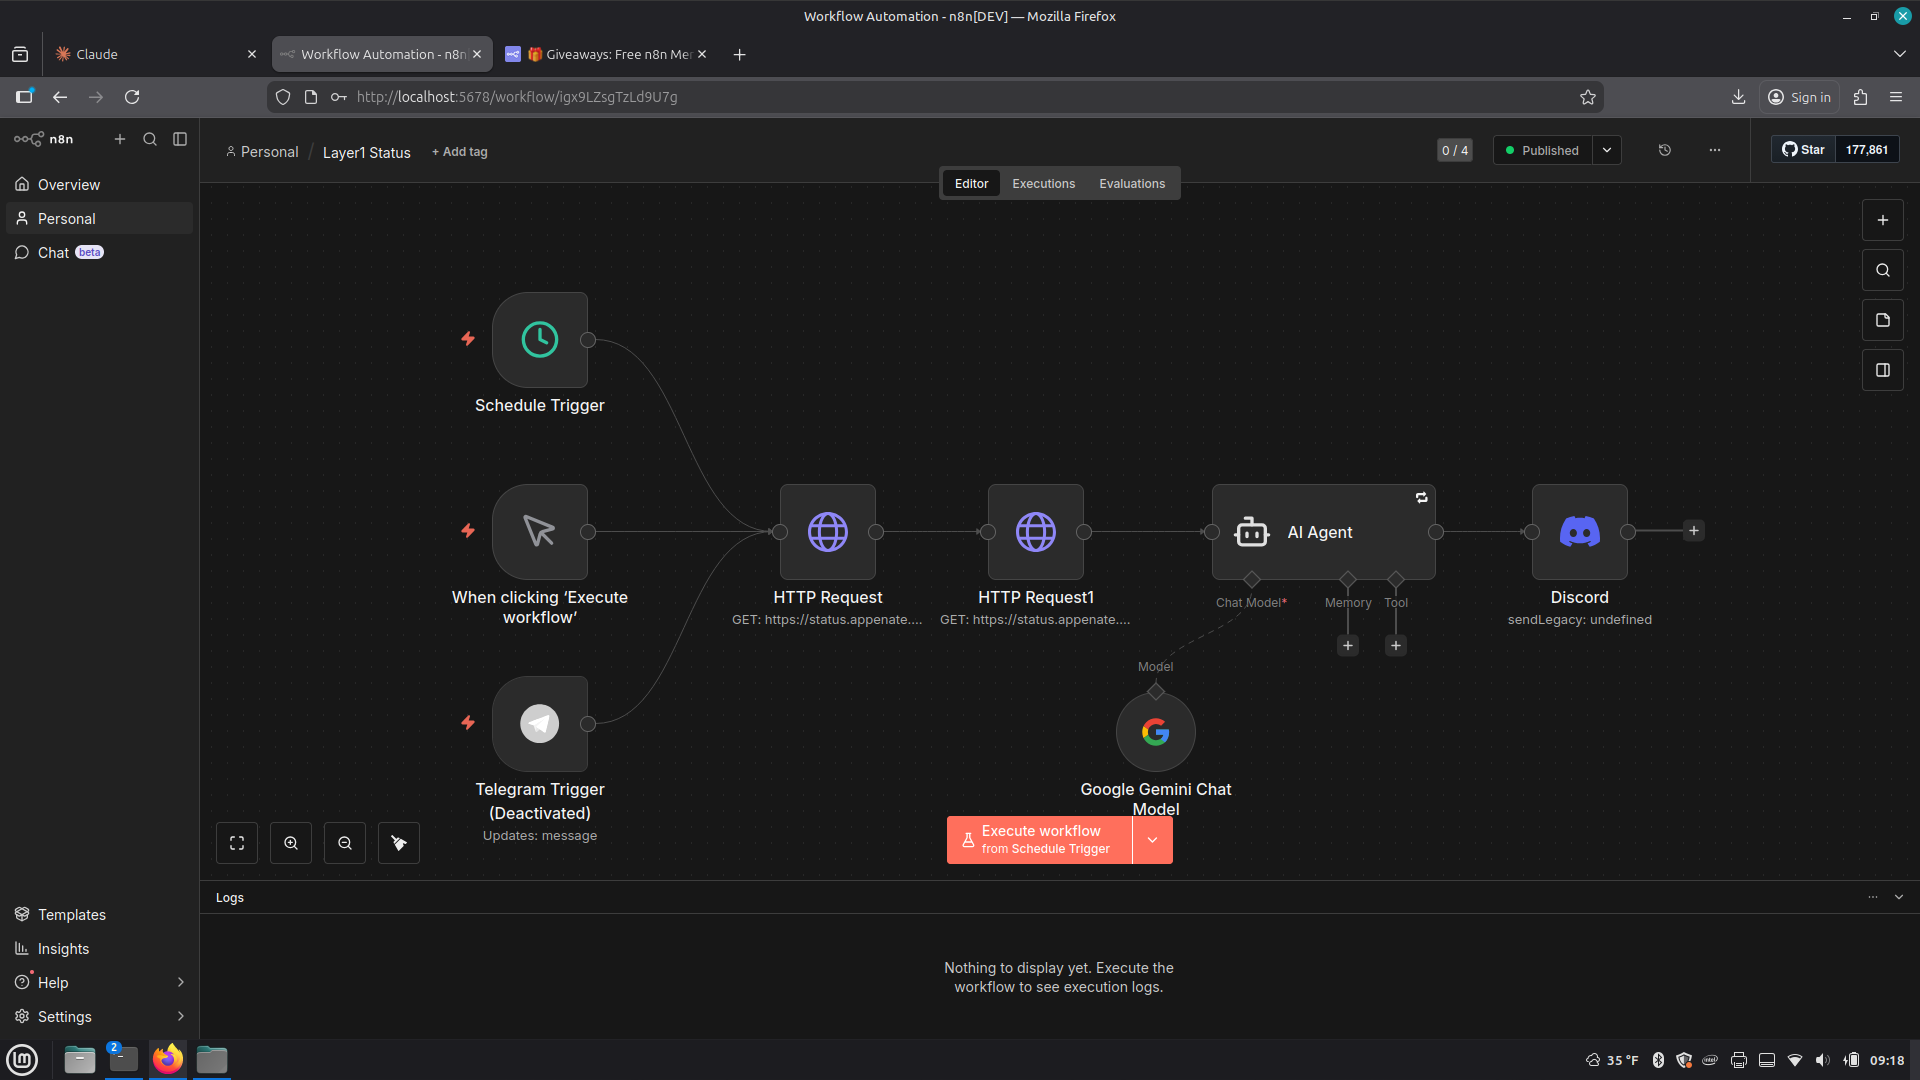Toggle the right side panel icon on the canvas

tap(1883, 370)
